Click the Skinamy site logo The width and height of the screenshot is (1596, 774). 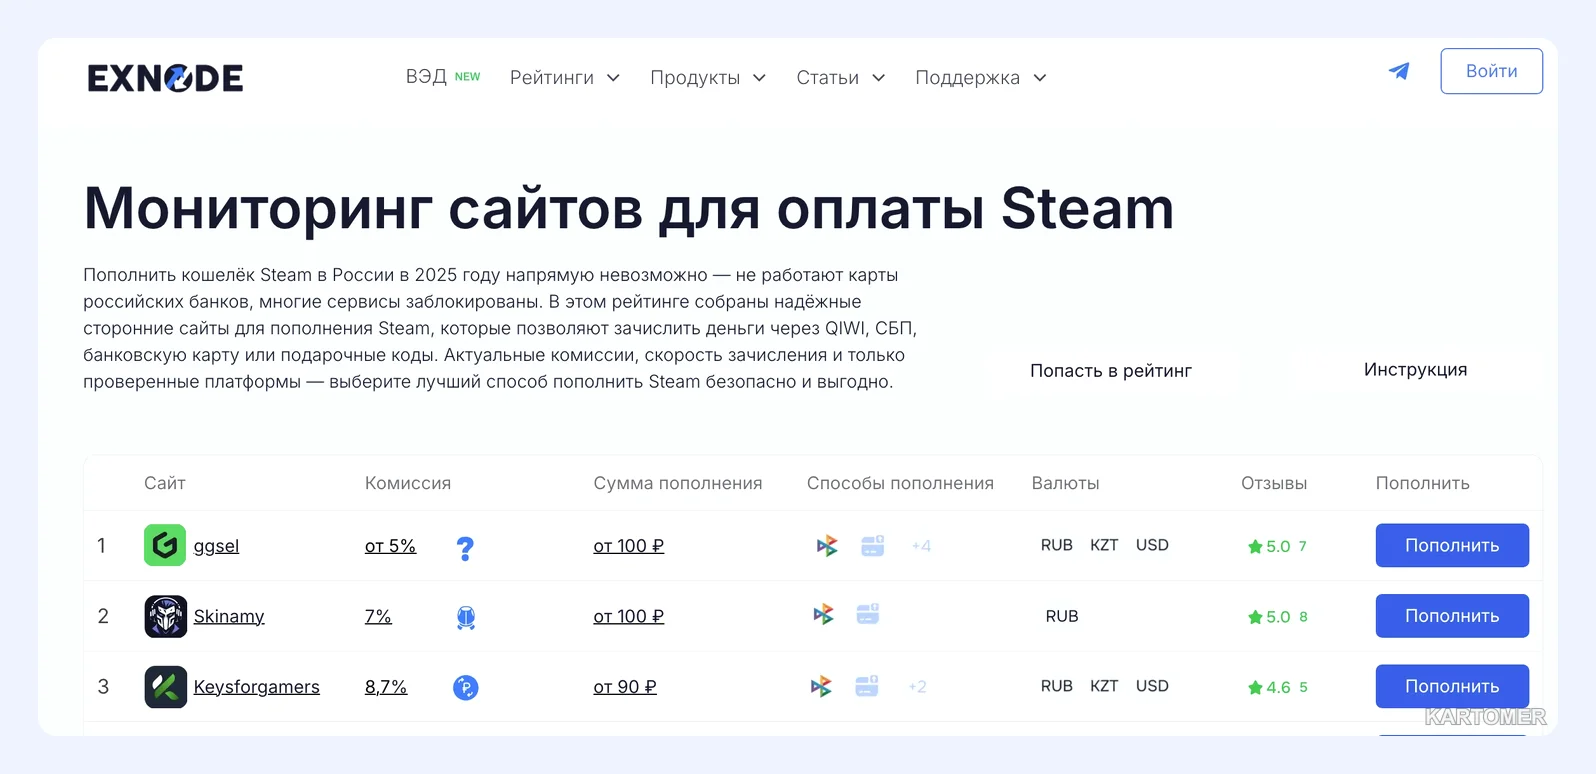[x=165, y=616]
